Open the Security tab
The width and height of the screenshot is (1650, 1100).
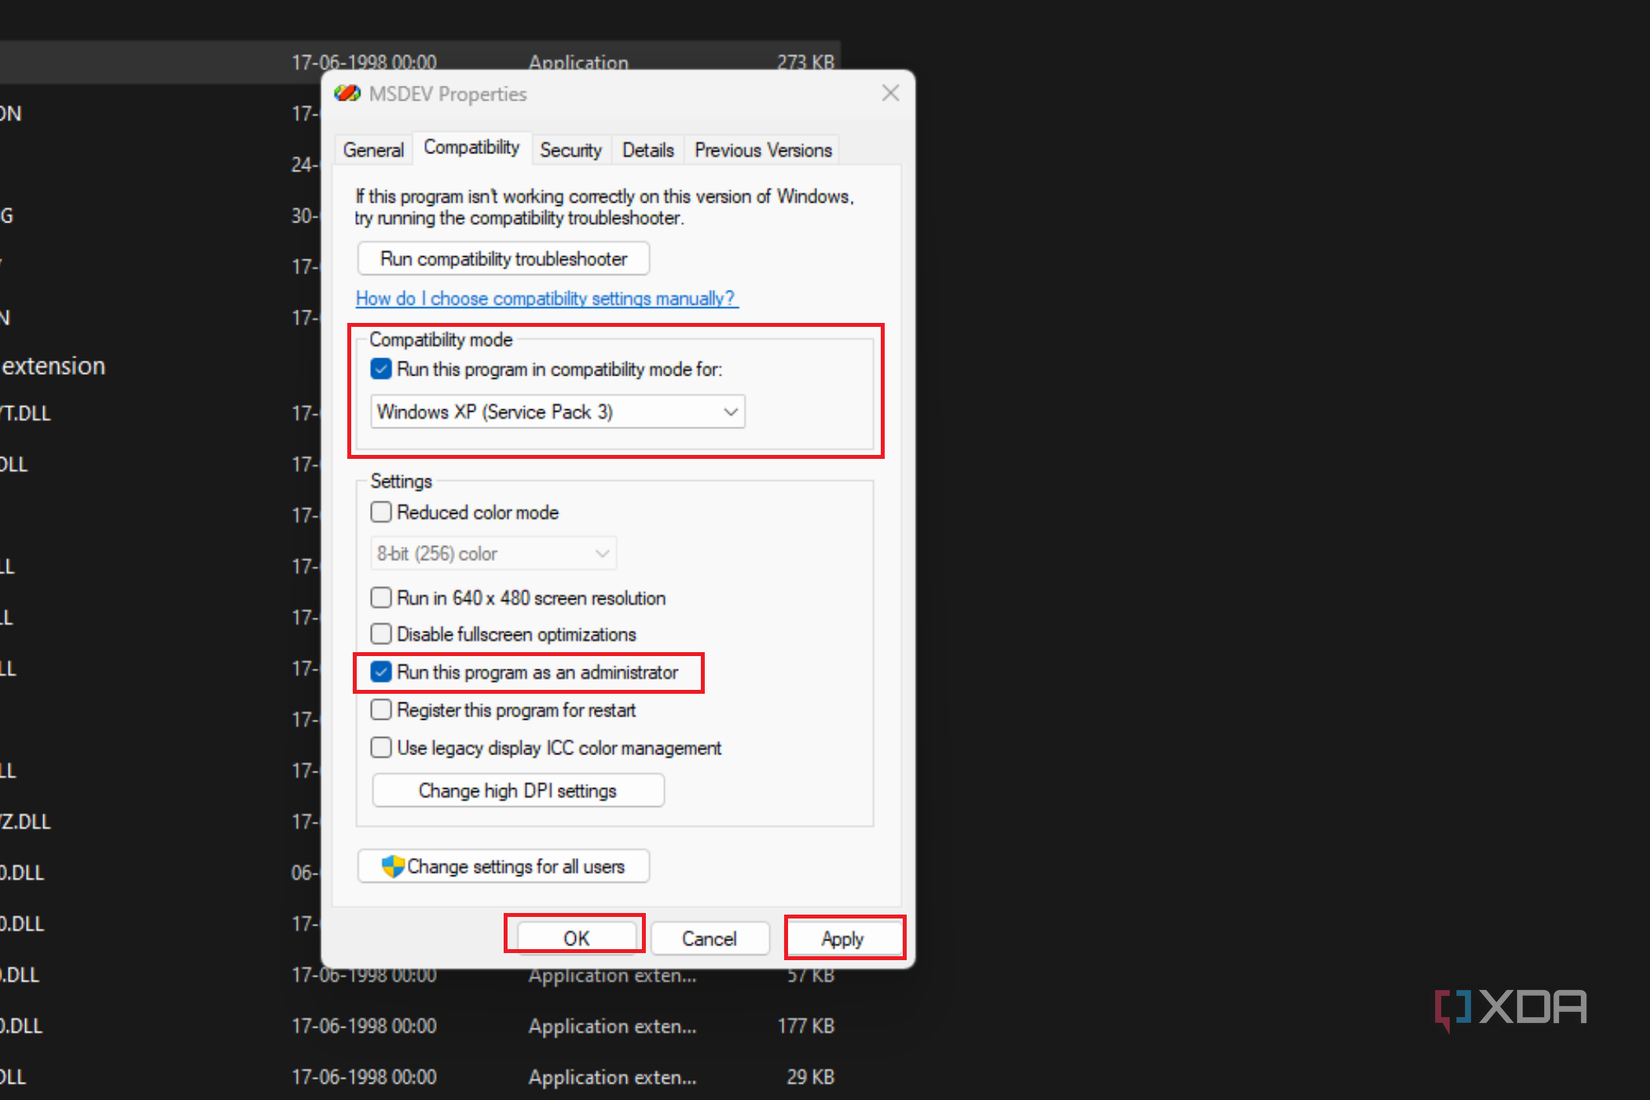[571, 149]
